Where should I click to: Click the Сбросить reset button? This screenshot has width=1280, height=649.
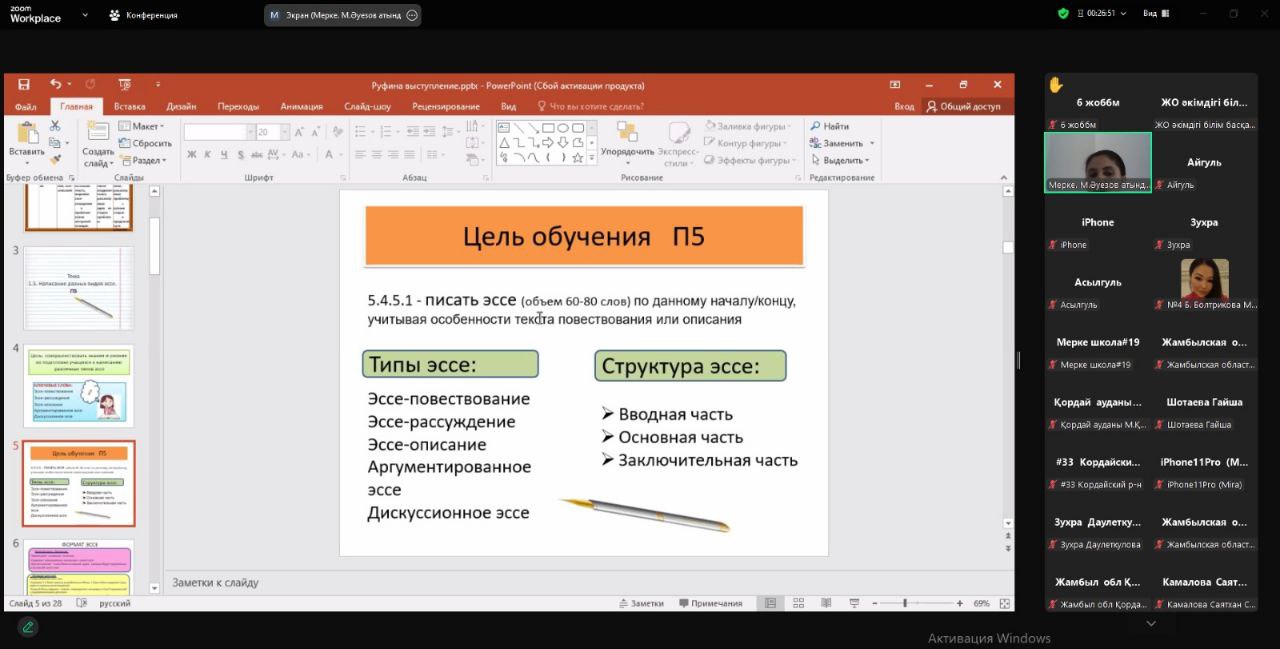click(x=145, y=143)
